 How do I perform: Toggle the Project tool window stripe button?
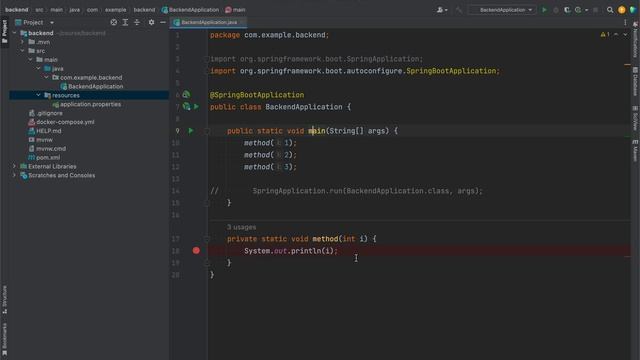point(4,33)
